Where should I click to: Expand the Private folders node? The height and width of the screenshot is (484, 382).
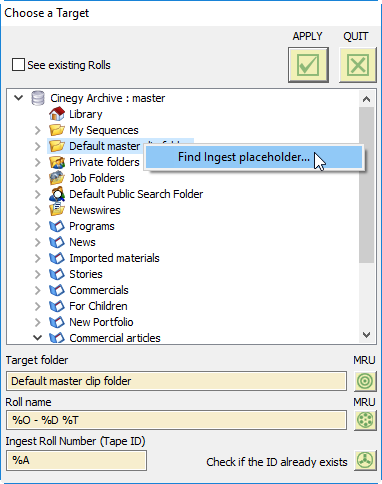pyautogui.click(x=38, y=162)
